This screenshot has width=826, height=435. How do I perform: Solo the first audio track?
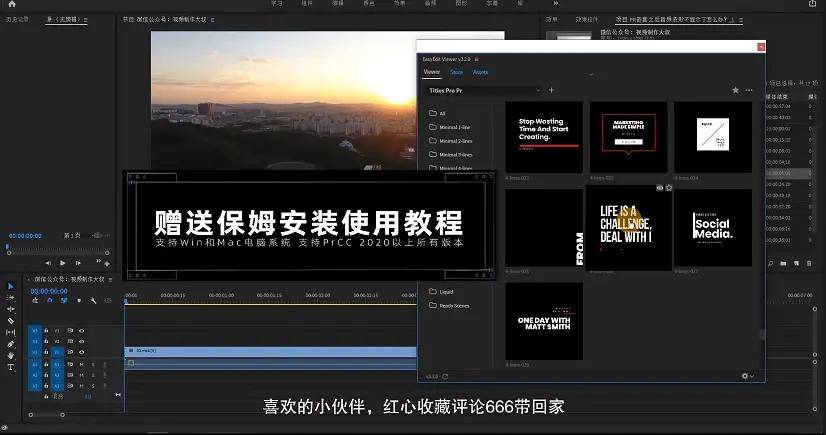click(x=93, y=364)
